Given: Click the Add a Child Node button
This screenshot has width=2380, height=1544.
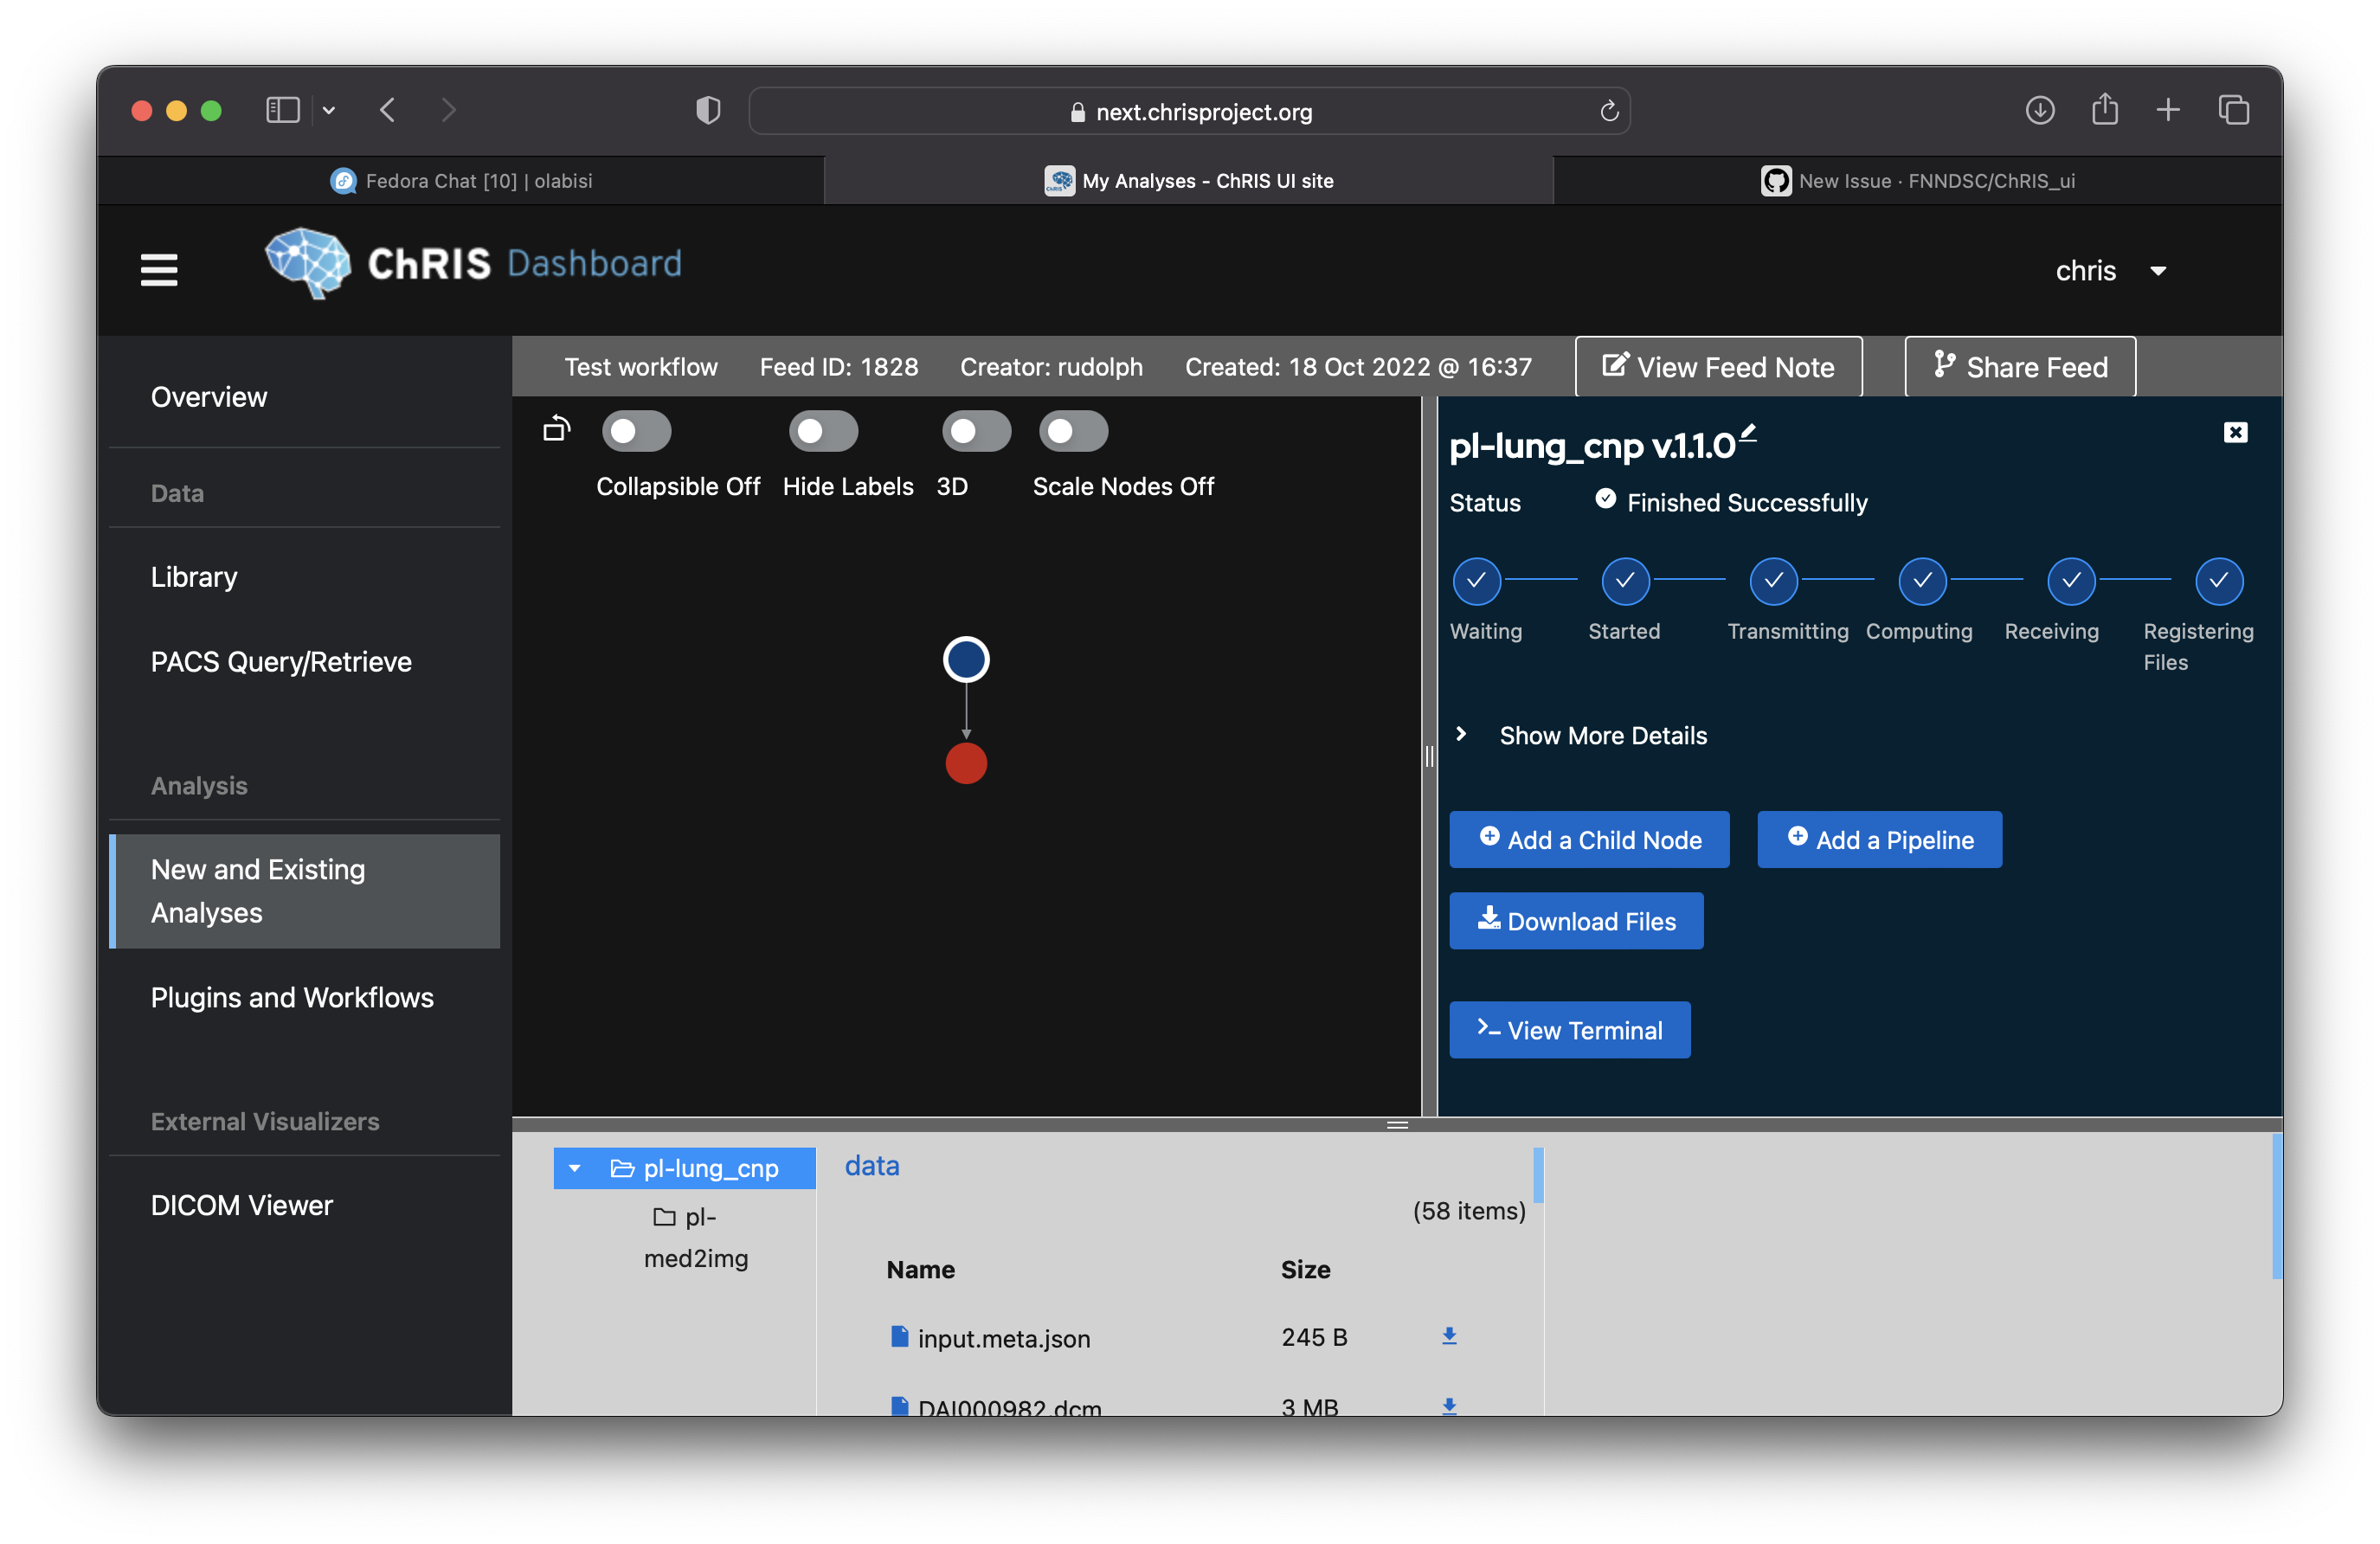Looking at the screenshot, I should pyautogui.click(x=1588, y=839).
